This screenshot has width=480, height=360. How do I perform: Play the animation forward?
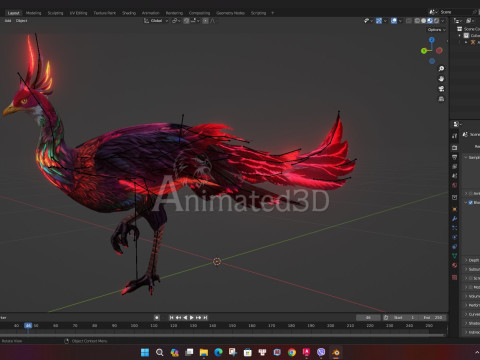(192, 318)
